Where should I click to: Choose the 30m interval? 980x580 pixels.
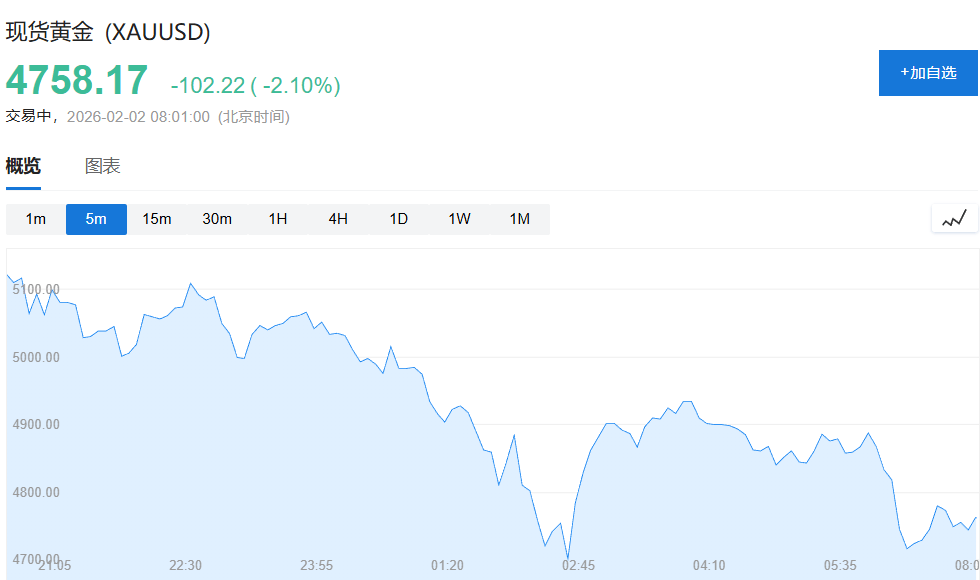click(217, 219)
